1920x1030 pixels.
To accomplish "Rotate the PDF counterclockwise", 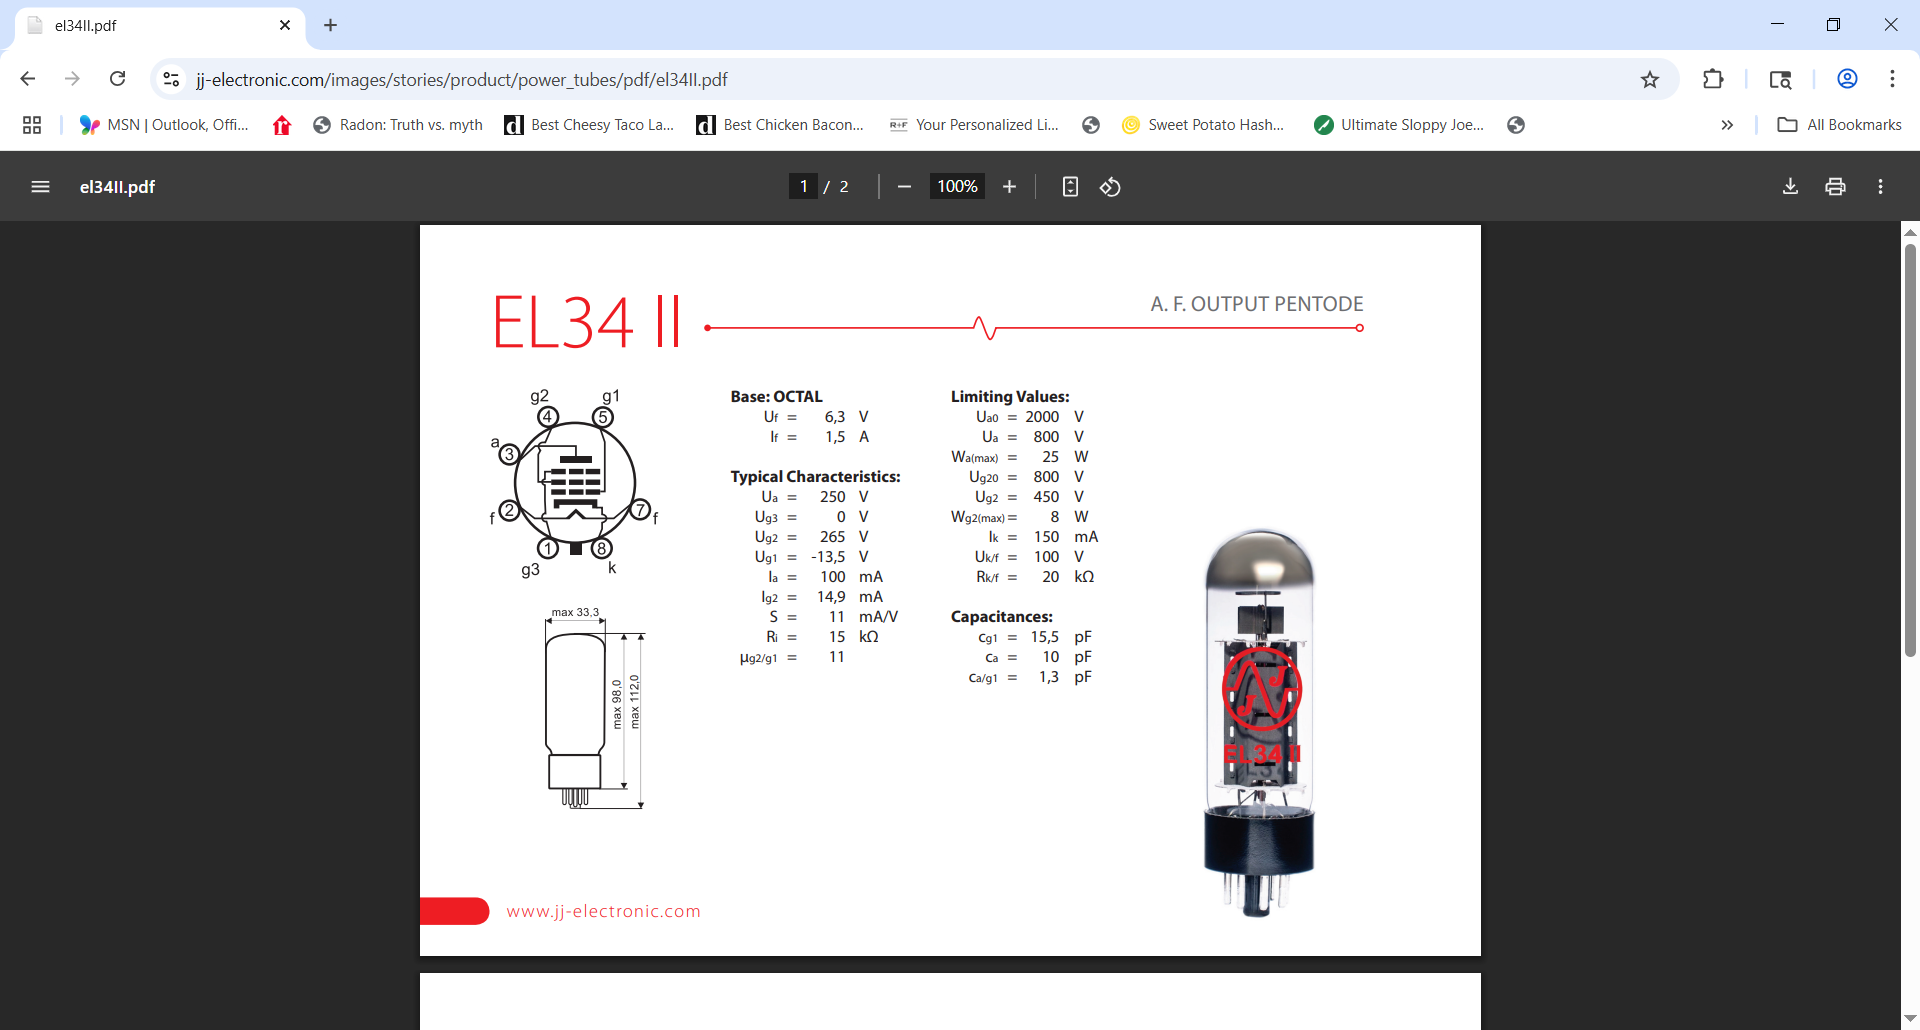I will click(x=1110, y=187).
